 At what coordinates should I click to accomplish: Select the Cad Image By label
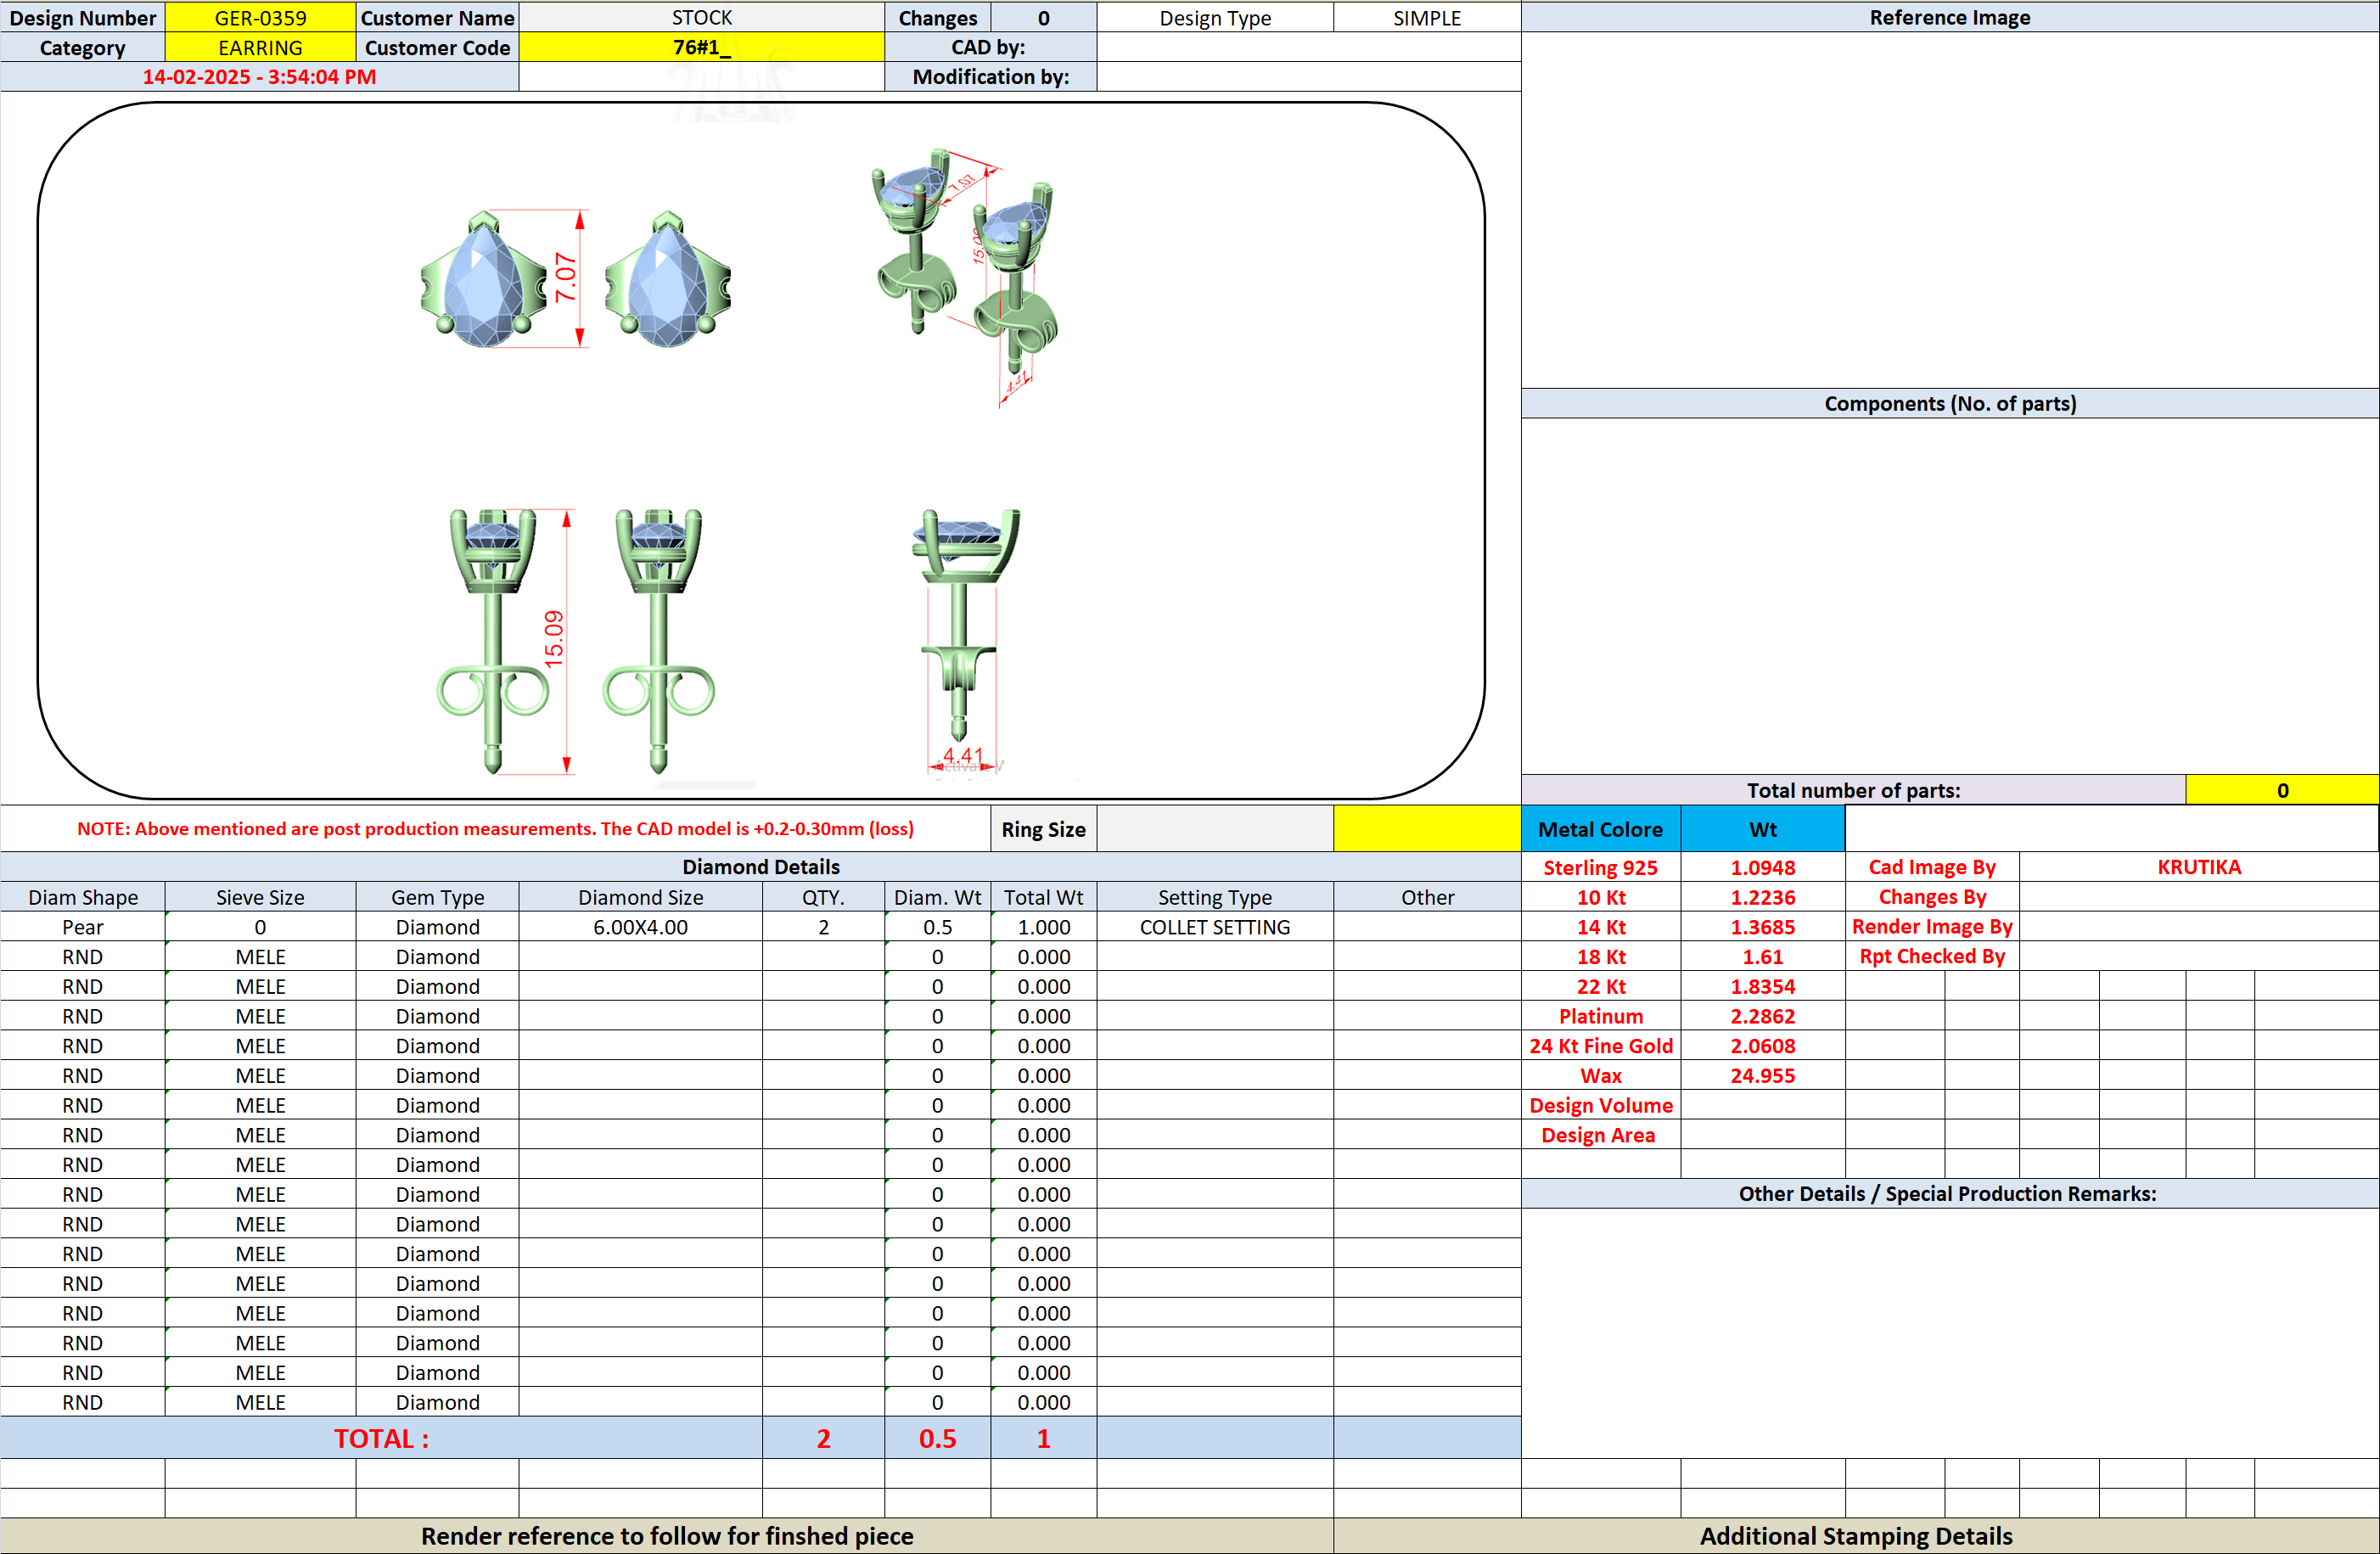click(x=1932, y=867)
